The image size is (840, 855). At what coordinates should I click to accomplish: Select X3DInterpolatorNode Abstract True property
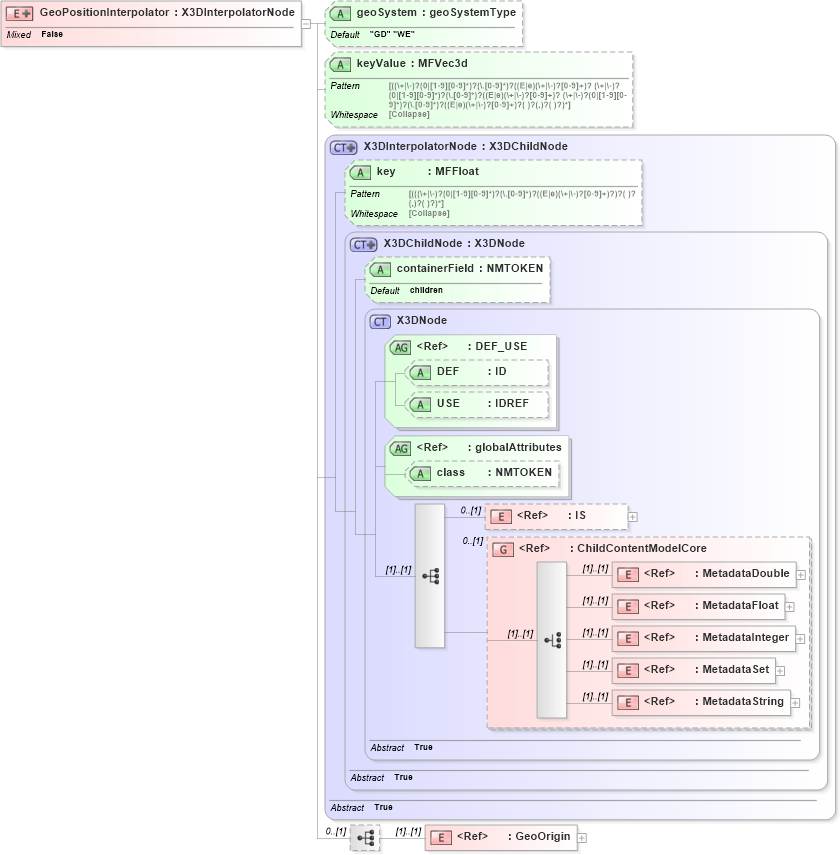point(361,807)
